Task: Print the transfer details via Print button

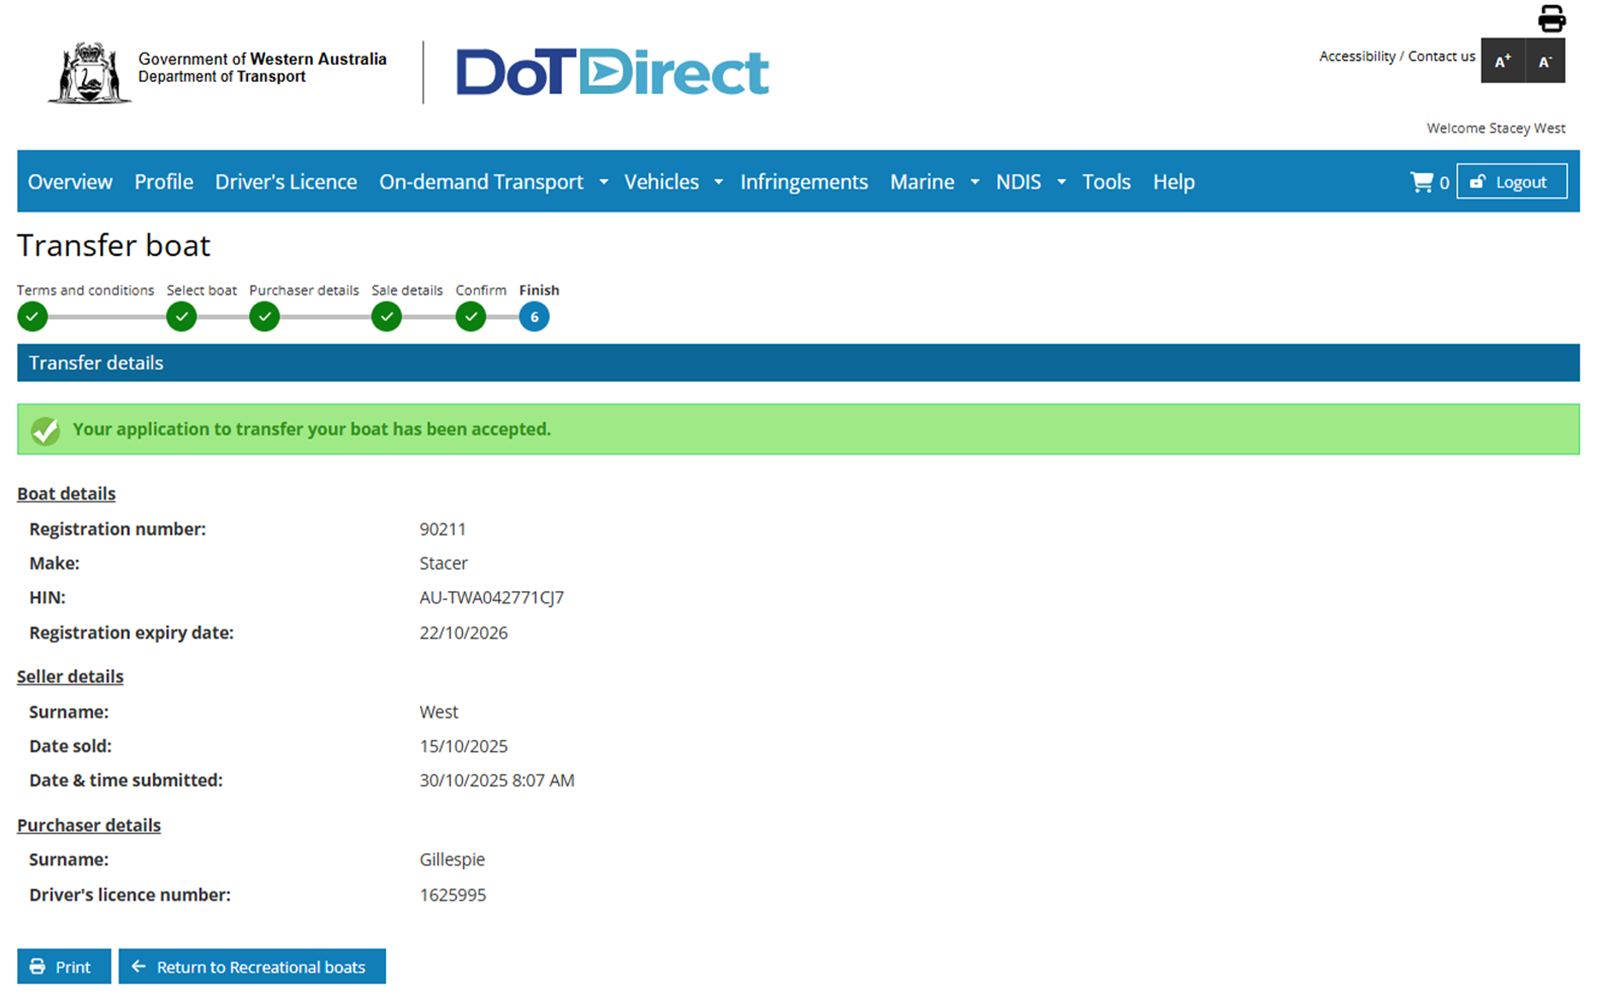Action: (x=63, y=966)
